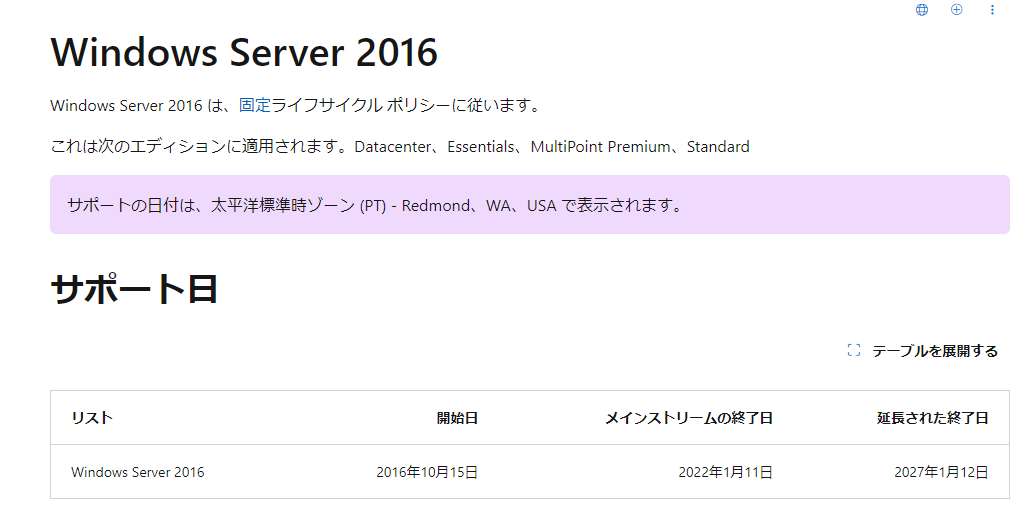Image resolution: width=1036 pixels, height=529 pixels.
Task: Click the Windows Server 2016 page heading
Action: click(244, 52)
